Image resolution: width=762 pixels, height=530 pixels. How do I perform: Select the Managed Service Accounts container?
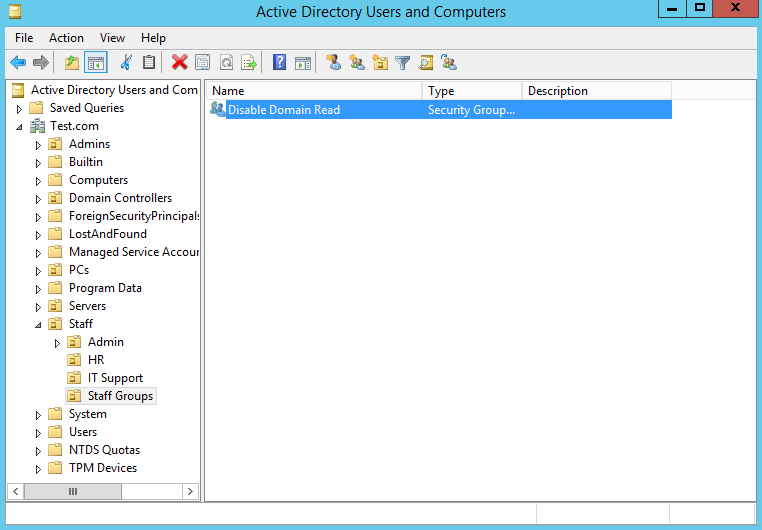134,252
